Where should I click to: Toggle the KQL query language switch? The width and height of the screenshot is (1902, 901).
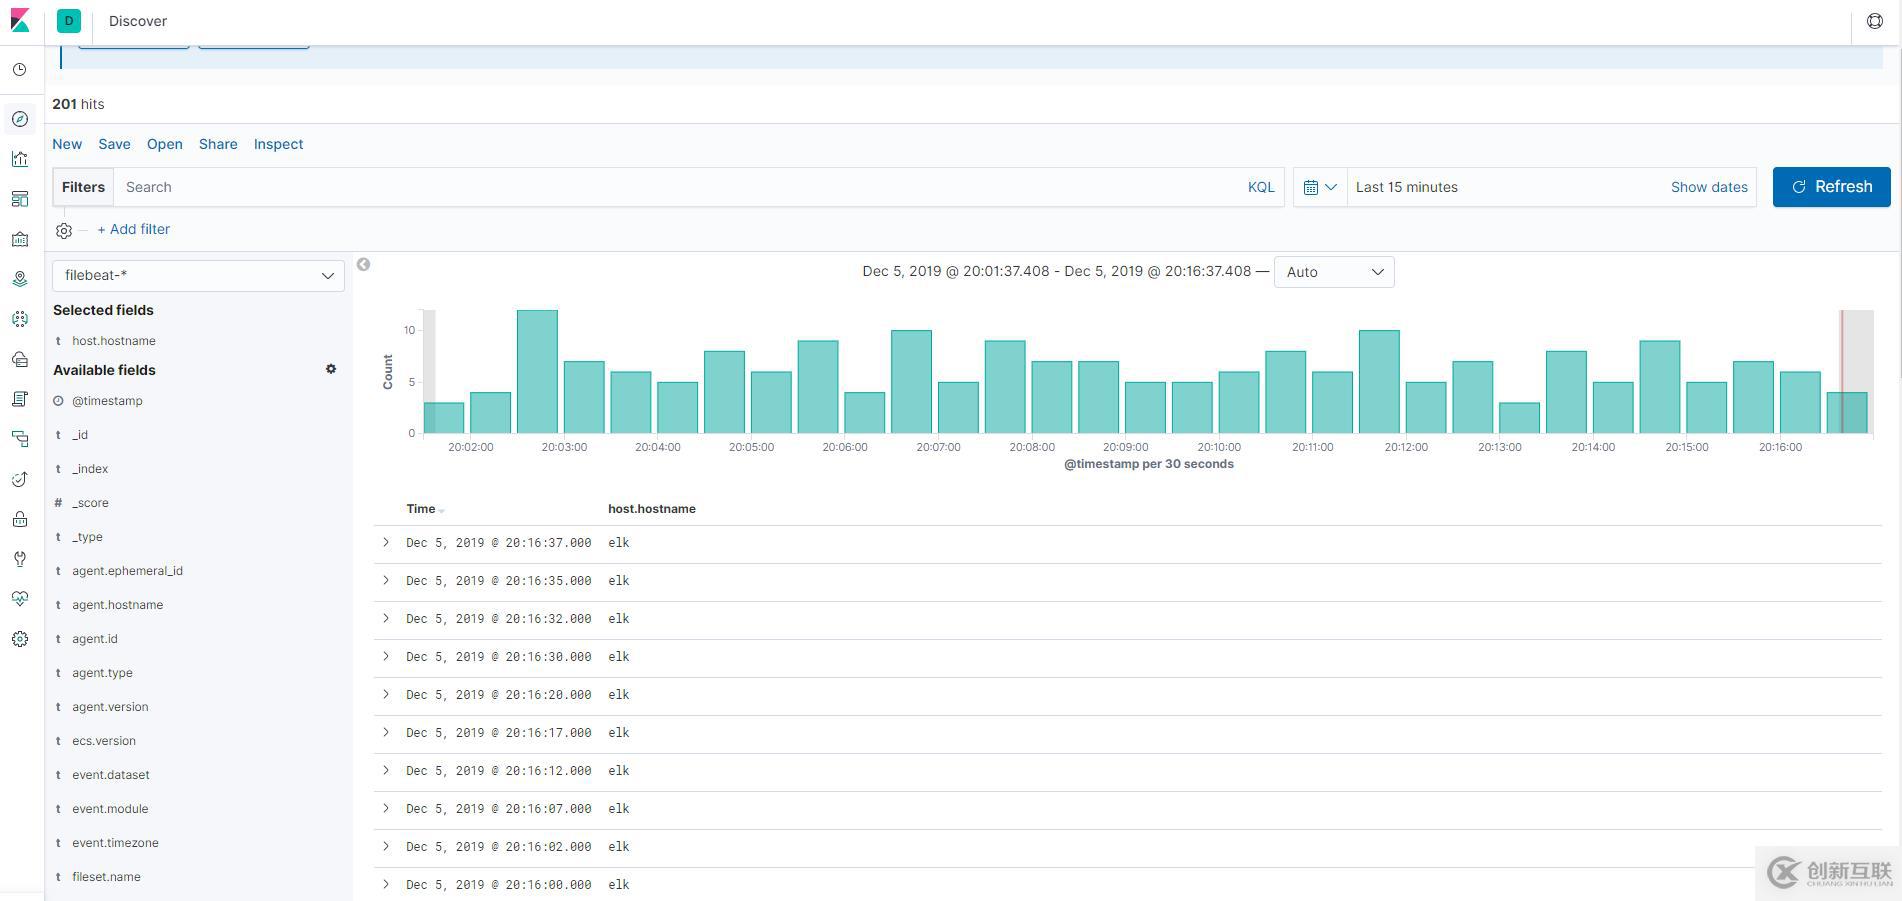[x=1261, y=187]
